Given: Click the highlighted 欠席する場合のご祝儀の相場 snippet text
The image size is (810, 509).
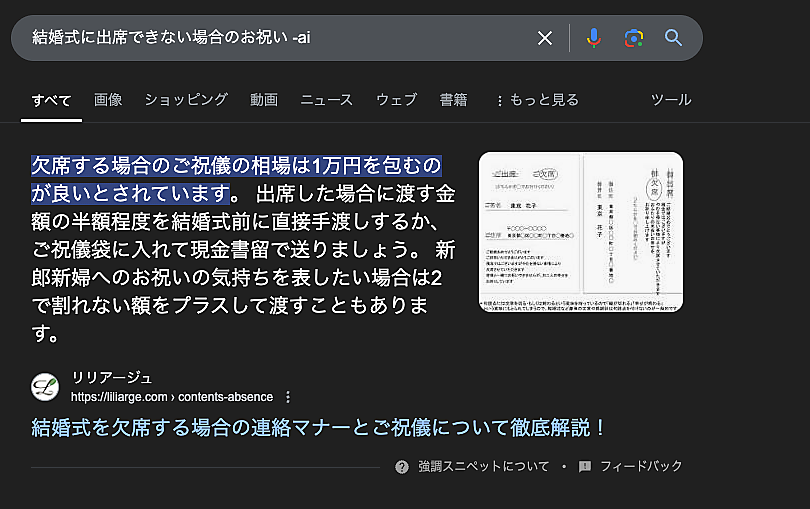Looking at the screenshot, I should 236,179.
